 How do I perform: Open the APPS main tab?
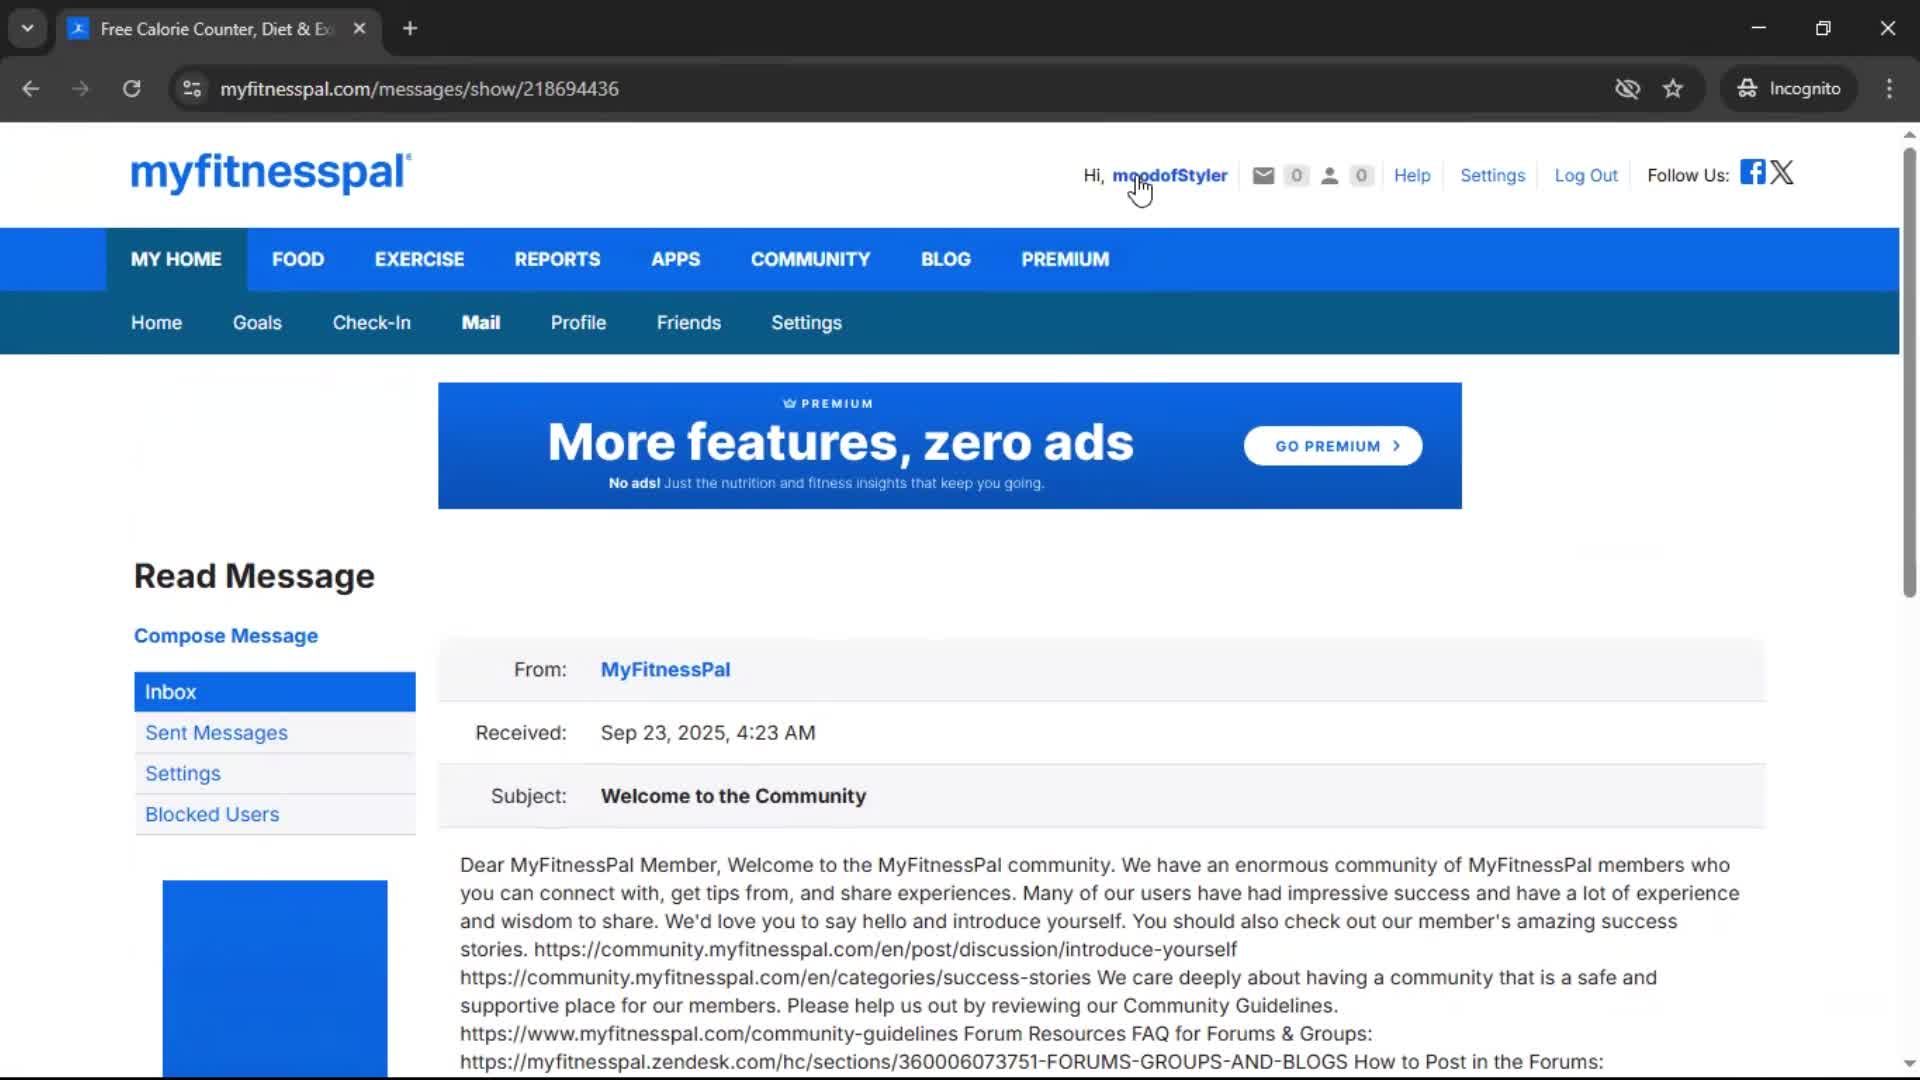[675, 259]
